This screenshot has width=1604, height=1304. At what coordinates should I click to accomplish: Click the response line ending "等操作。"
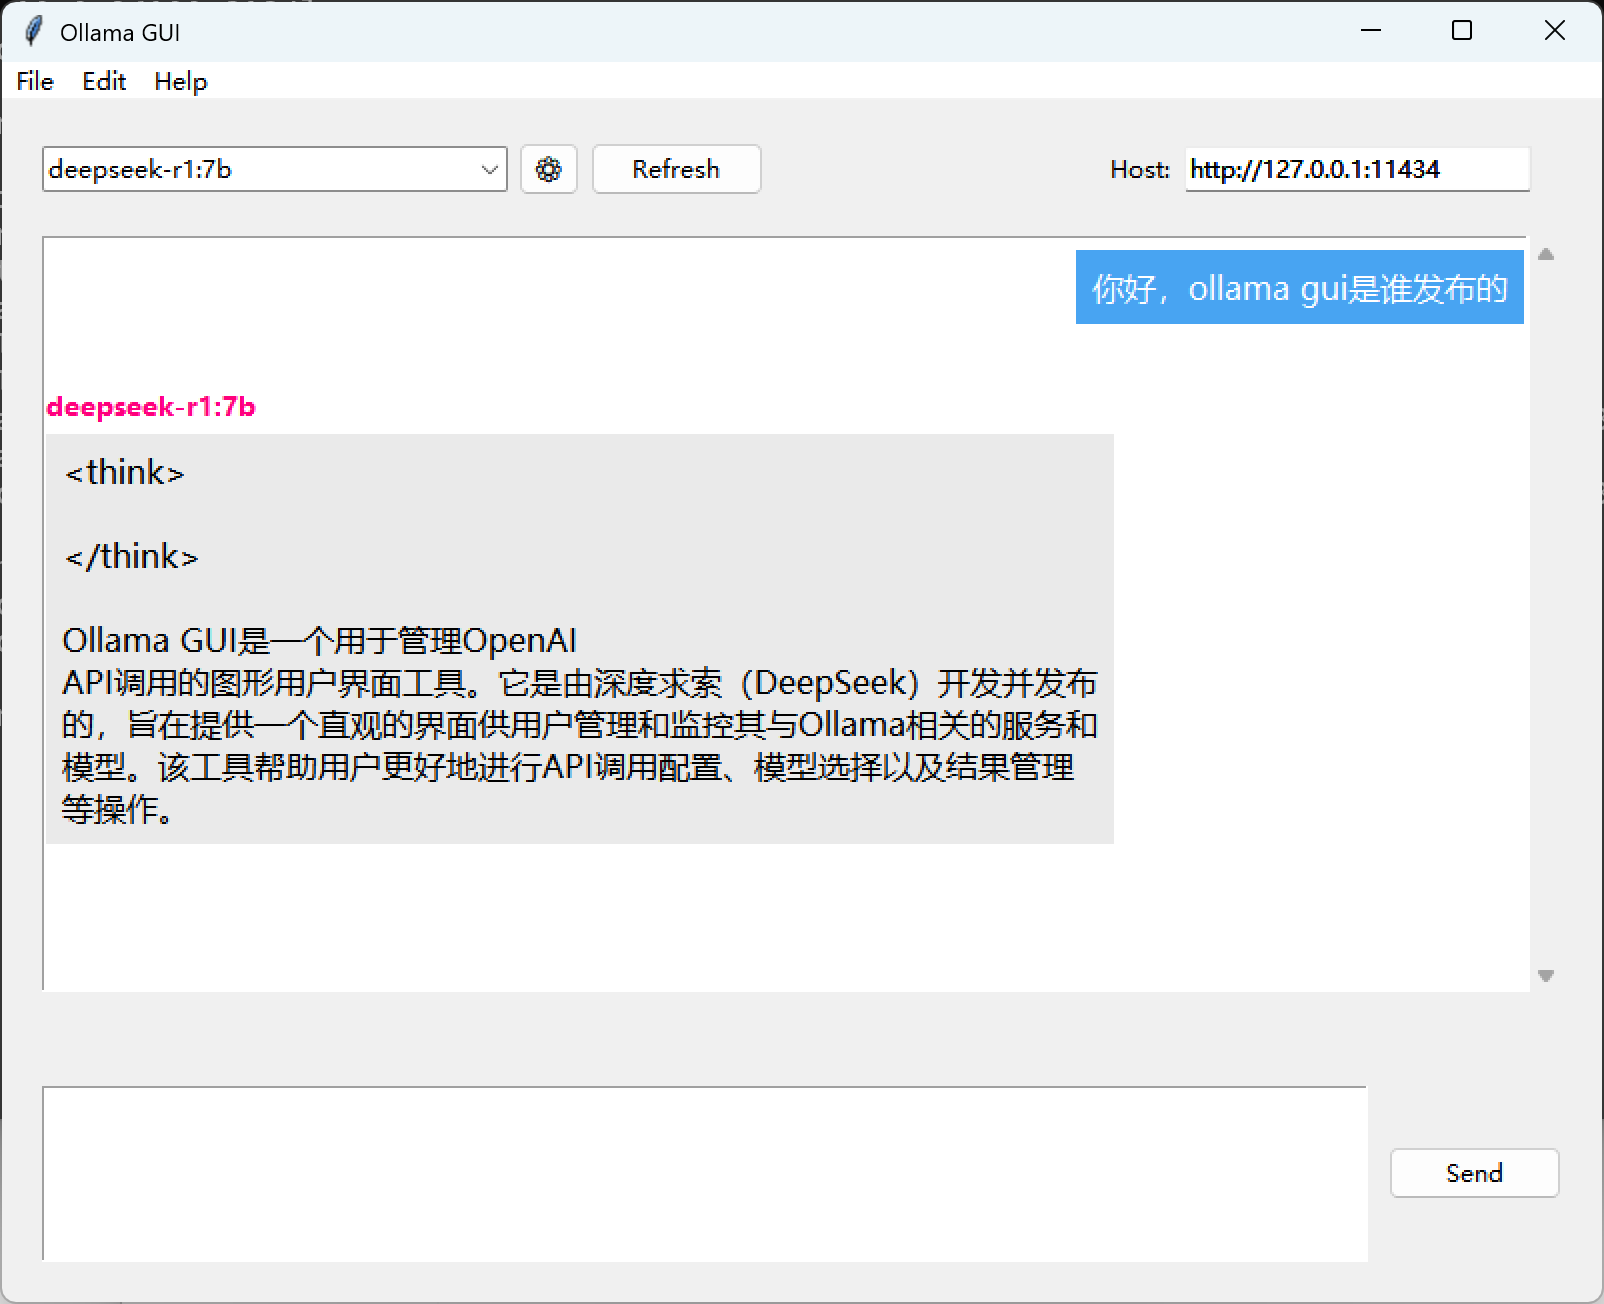118,809
